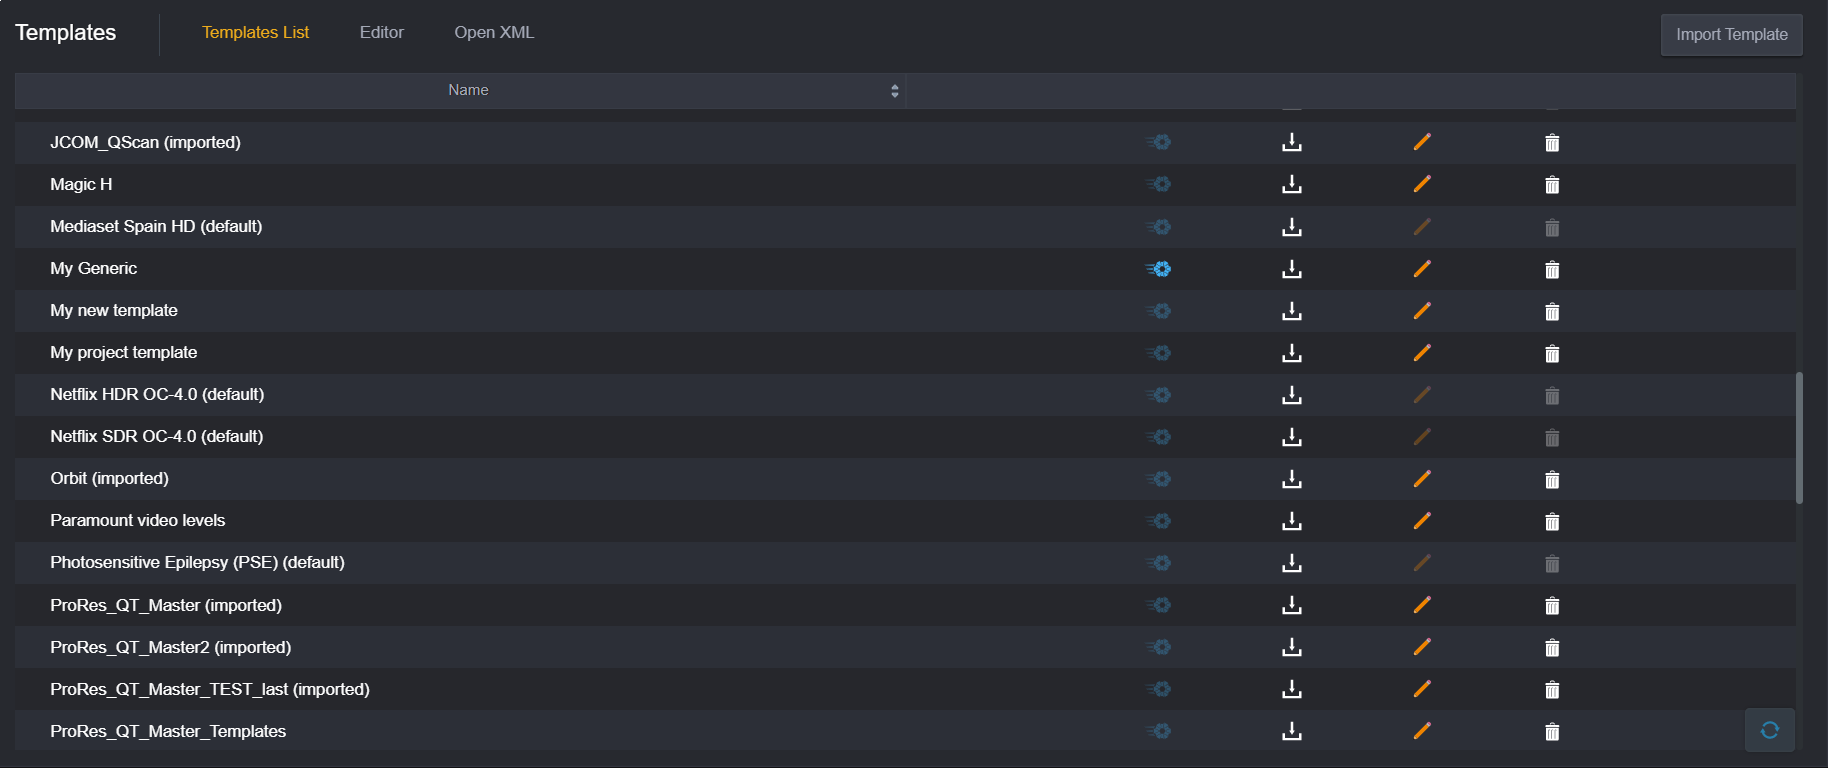Sort templates by the Name column arrows

tap(894, 91)
